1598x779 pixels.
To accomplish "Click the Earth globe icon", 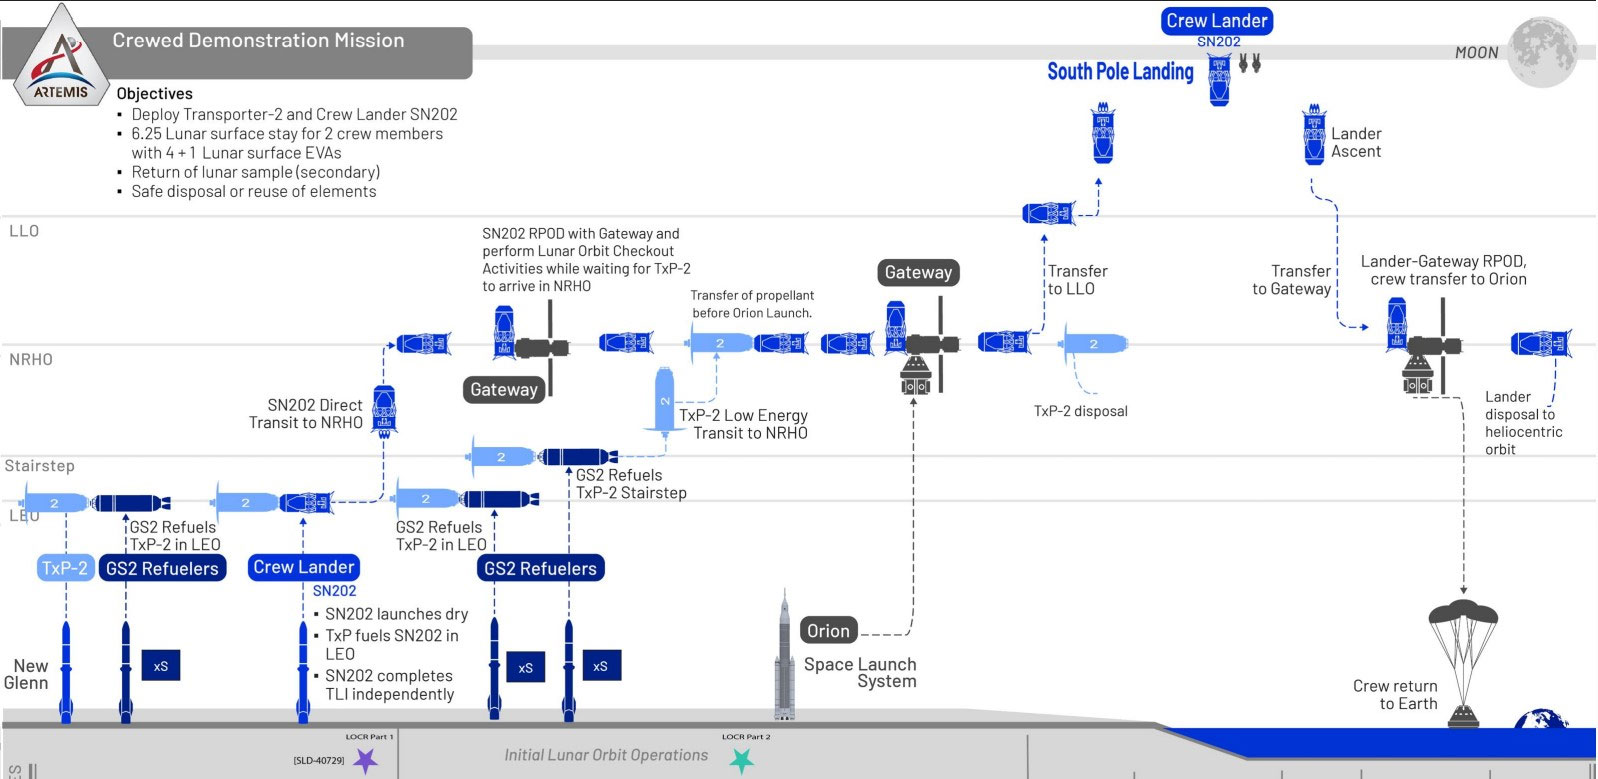I will point(1541,719).
